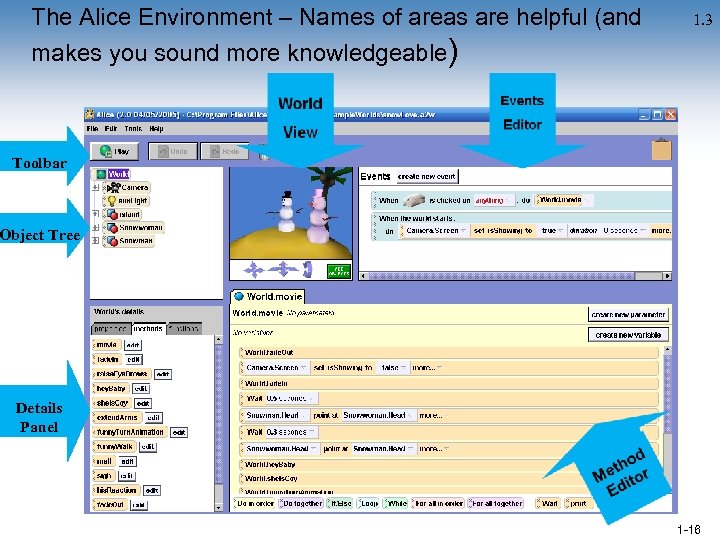This screenshot has width=720, height=540.
Task: Open the File menu
Action: [x=92, y=129]
